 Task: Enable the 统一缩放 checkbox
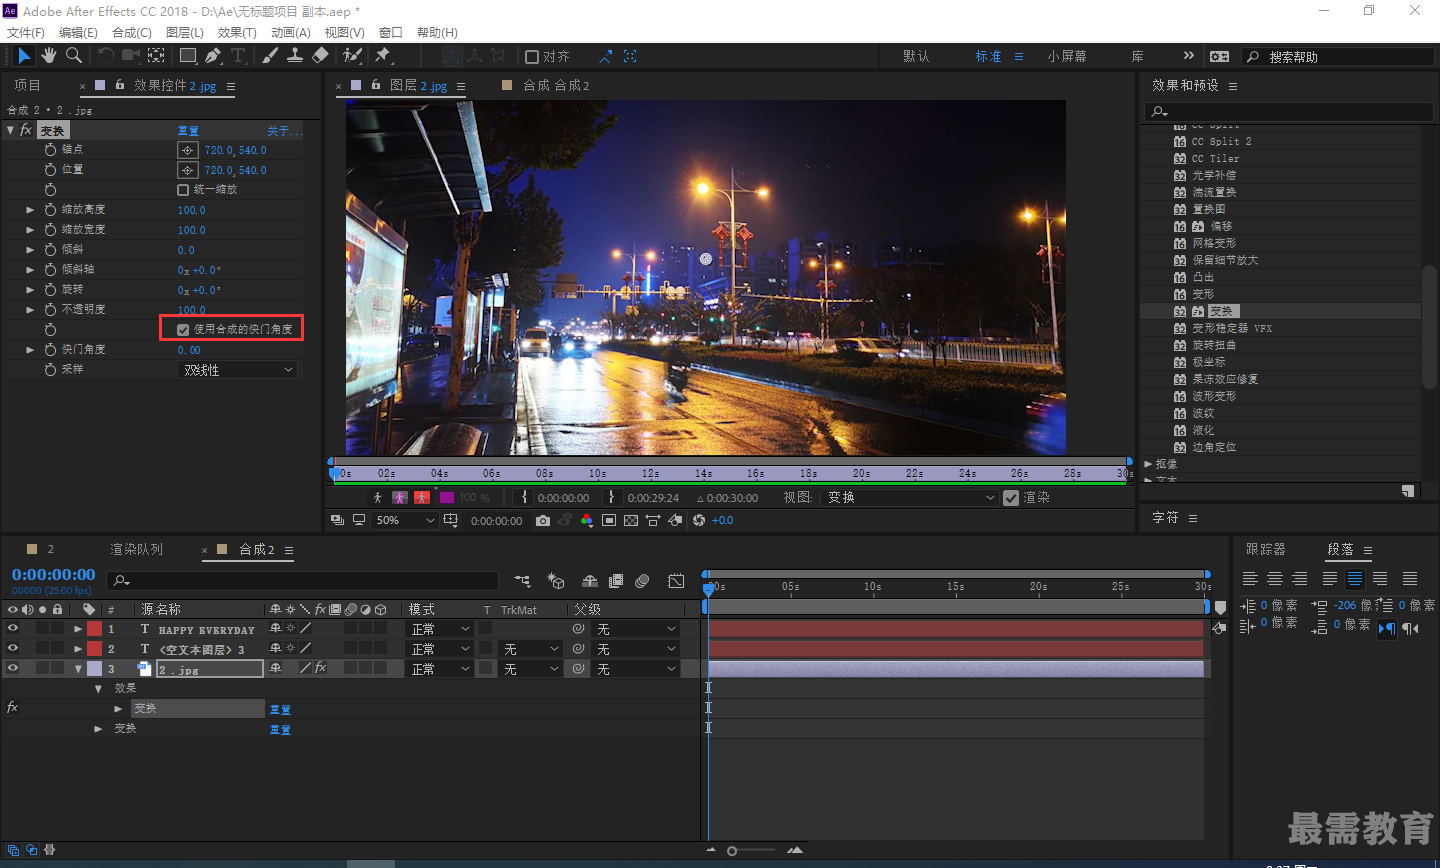pos(183,190)
